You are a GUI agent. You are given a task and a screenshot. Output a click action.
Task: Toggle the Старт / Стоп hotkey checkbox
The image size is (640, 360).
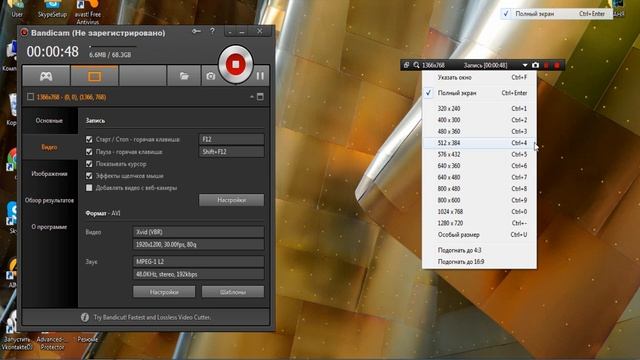pos(89,139)
